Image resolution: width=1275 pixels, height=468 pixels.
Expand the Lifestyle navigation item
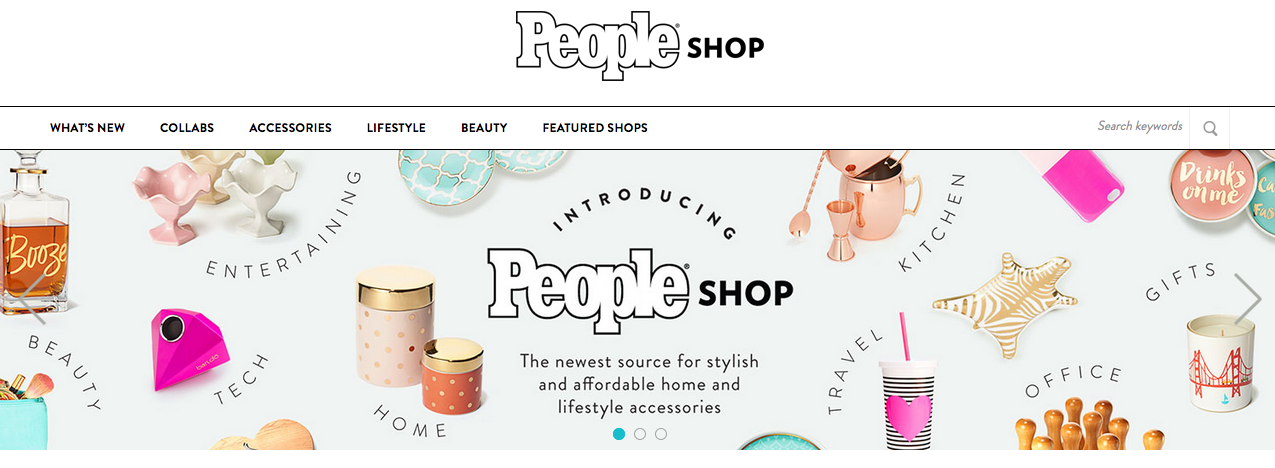coord(396,128)
